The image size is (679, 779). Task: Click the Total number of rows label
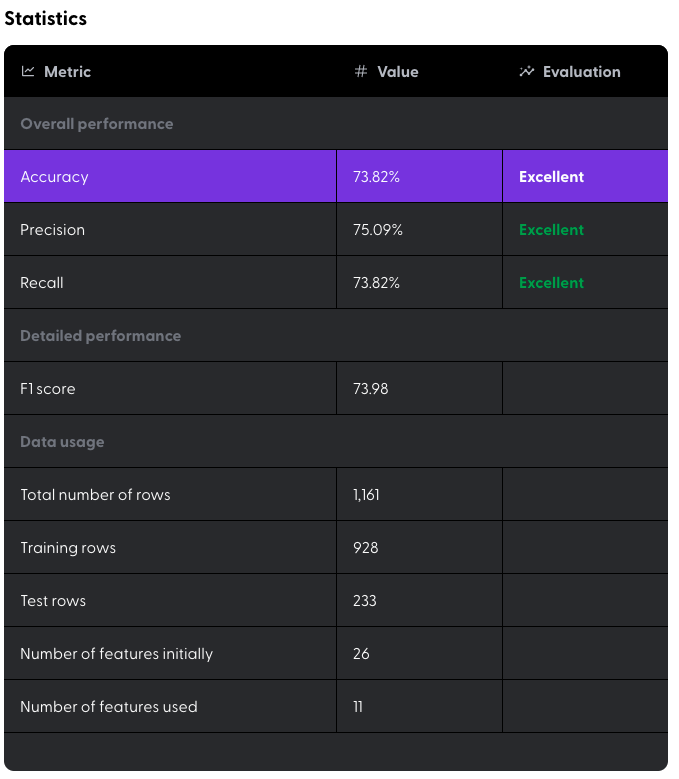[x=96, y=495]
